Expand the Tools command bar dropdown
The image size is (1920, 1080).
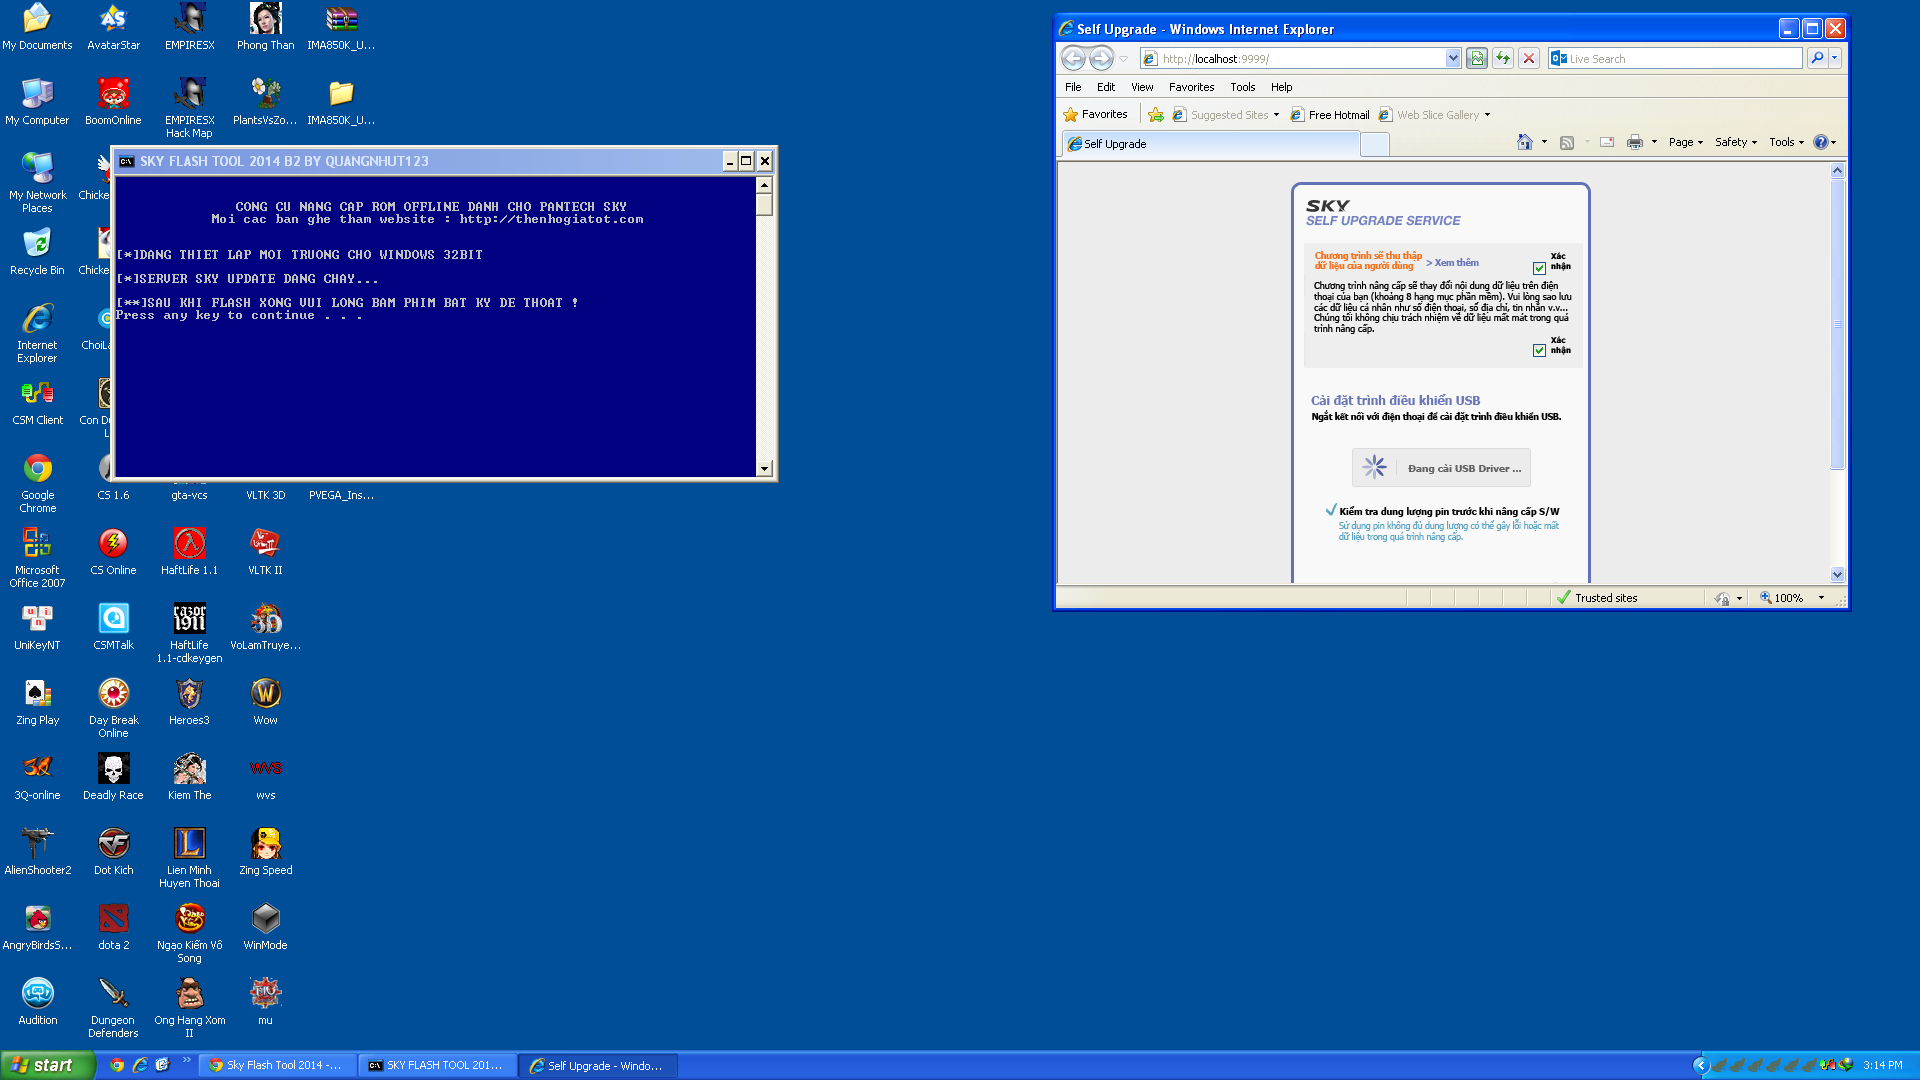coord(1787,142)
